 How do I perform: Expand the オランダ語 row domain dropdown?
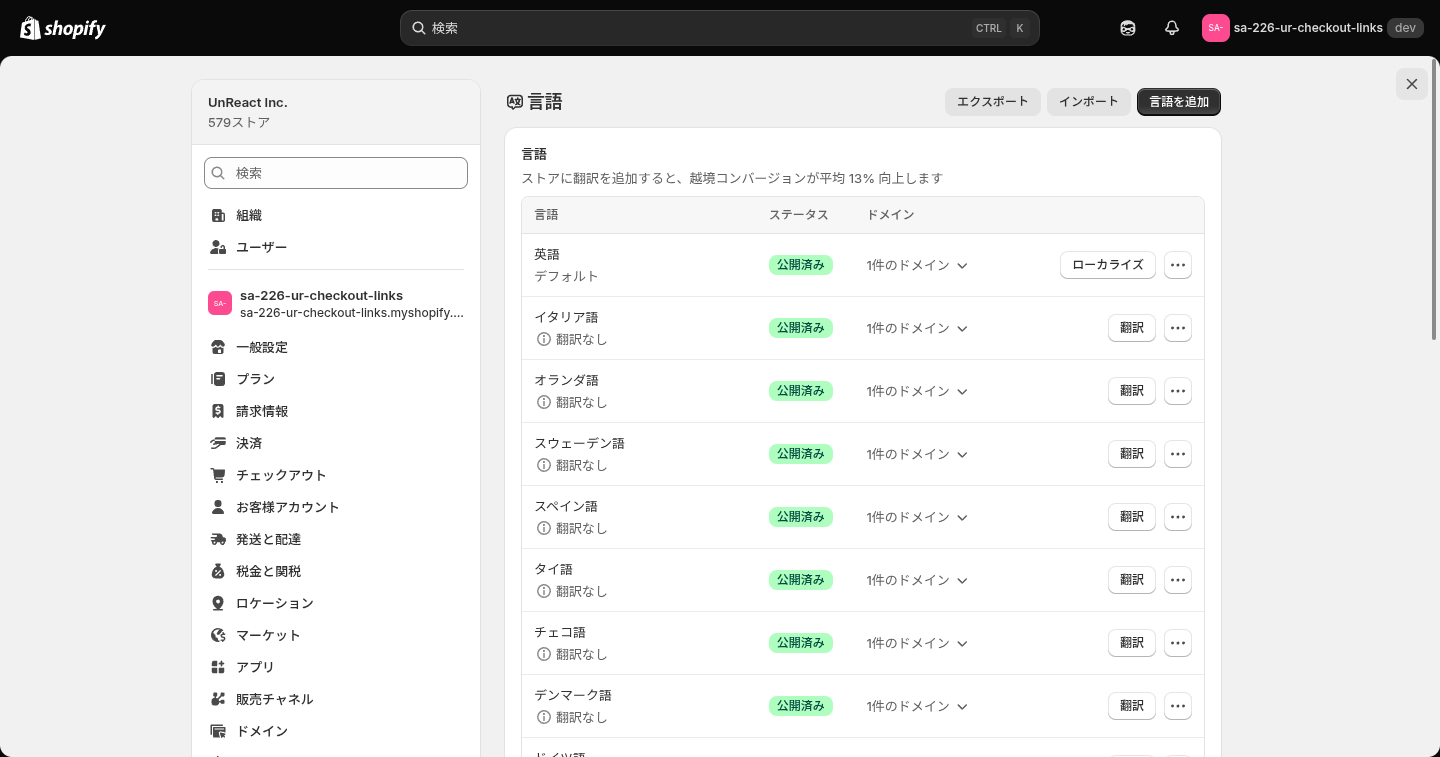917,391
